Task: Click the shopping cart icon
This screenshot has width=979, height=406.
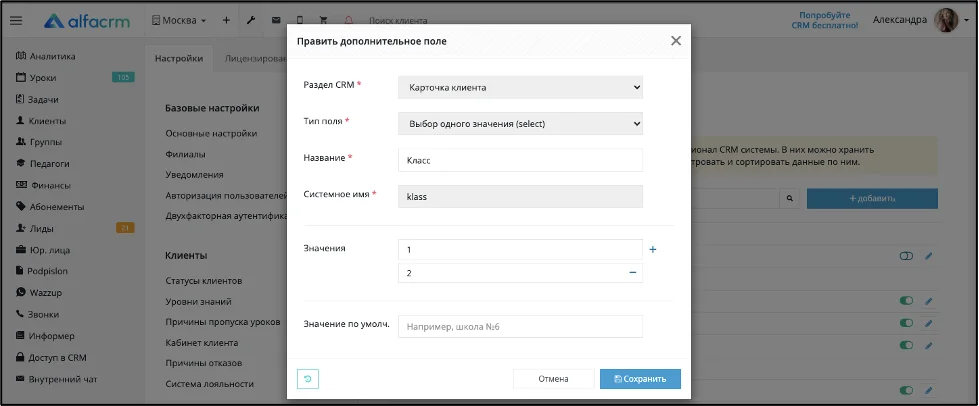Action: click(x=323, y=21)
